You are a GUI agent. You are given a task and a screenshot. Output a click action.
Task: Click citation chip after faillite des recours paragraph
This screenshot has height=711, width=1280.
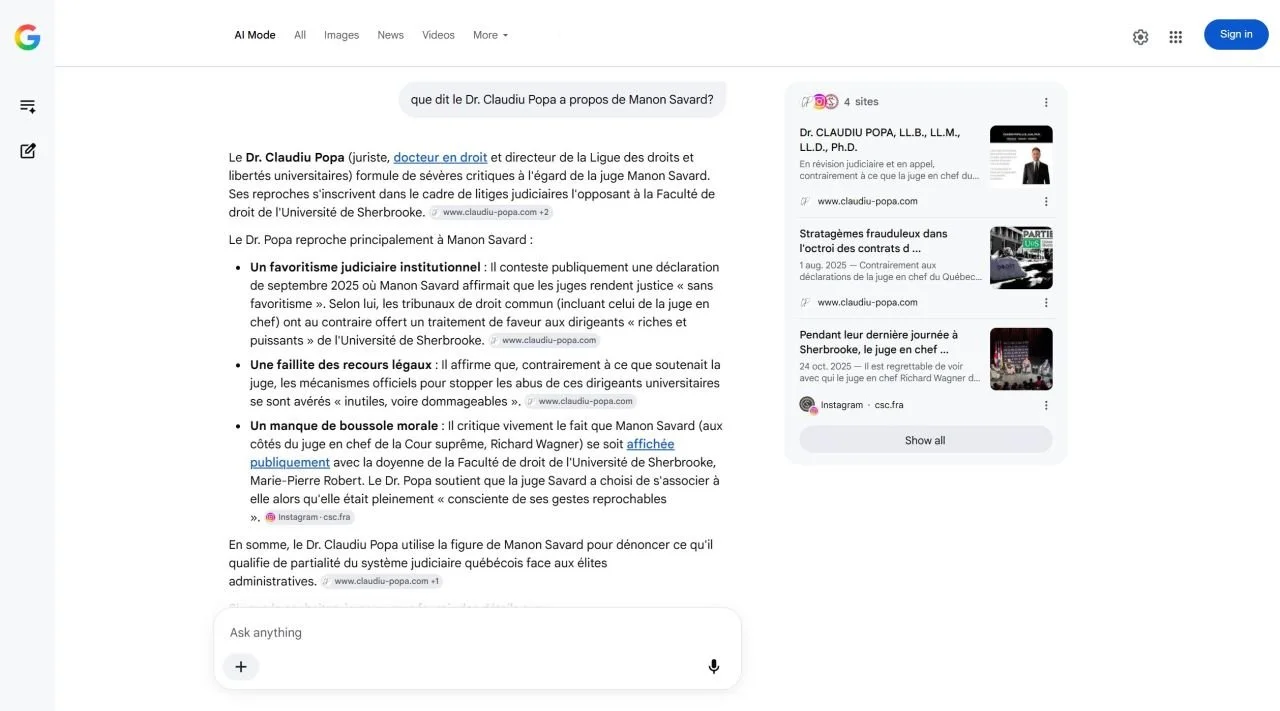pos(581,402)
